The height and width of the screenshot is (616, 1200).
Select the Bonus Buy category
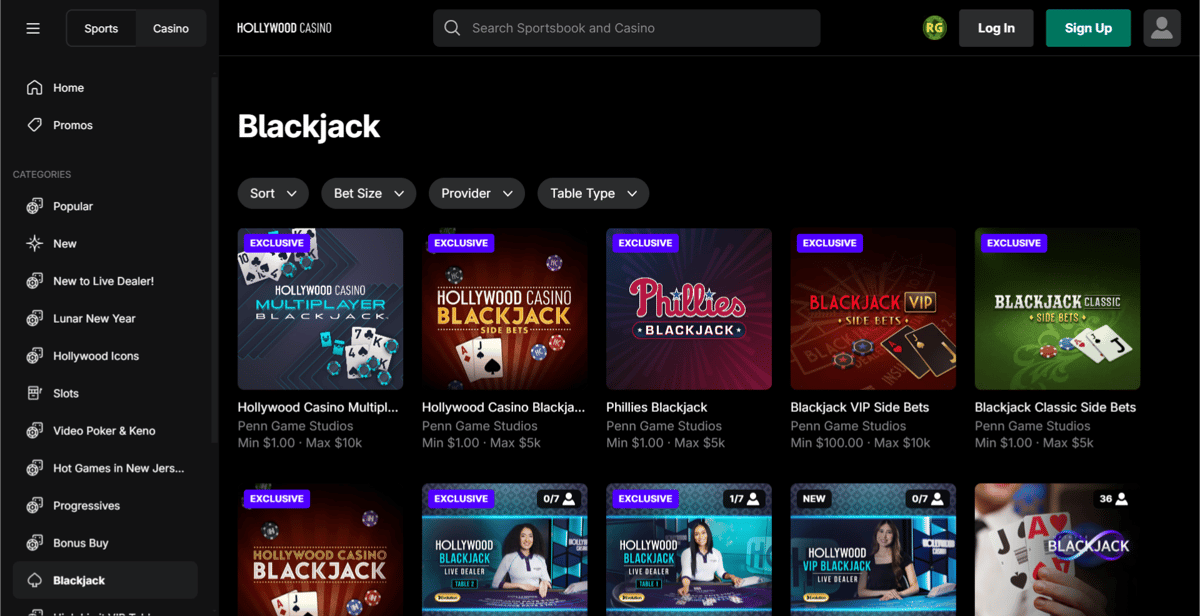coord(105,543)
